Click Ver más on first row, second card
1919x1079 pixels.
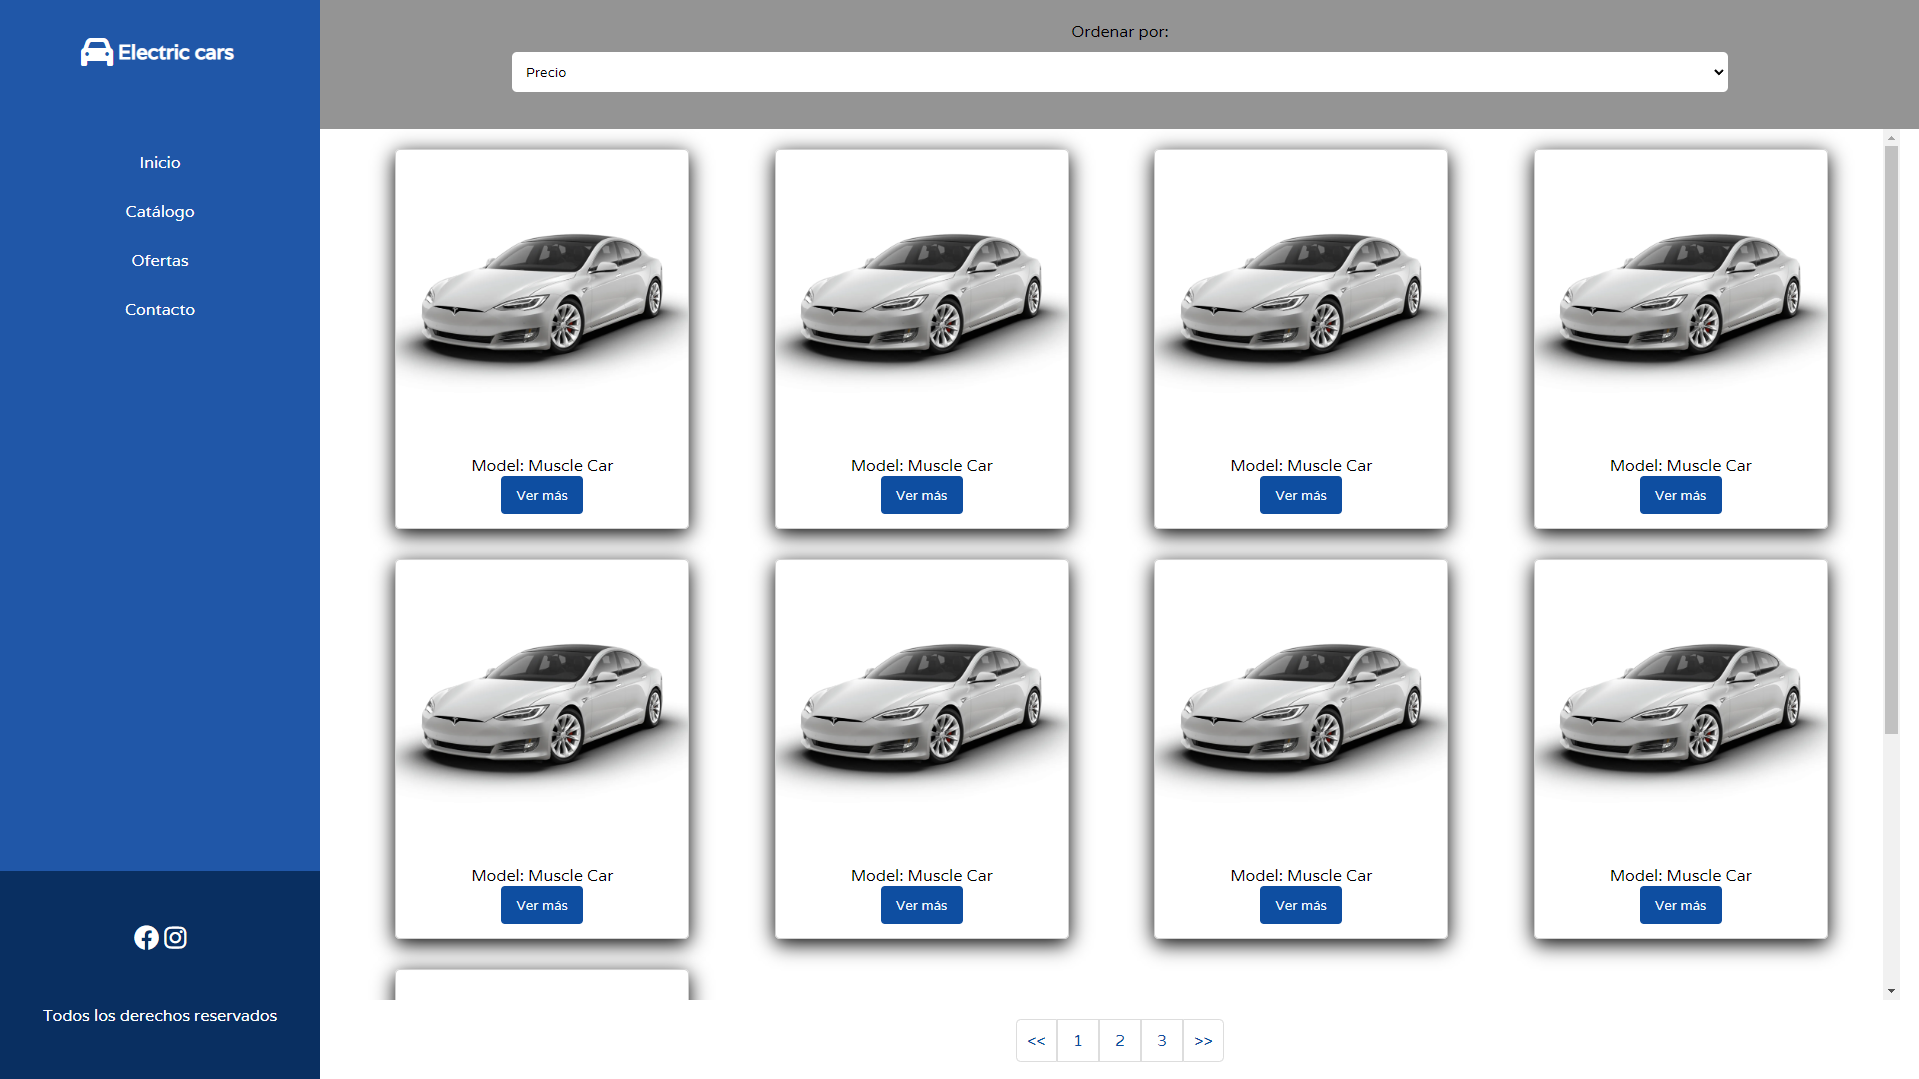[921, 495]
